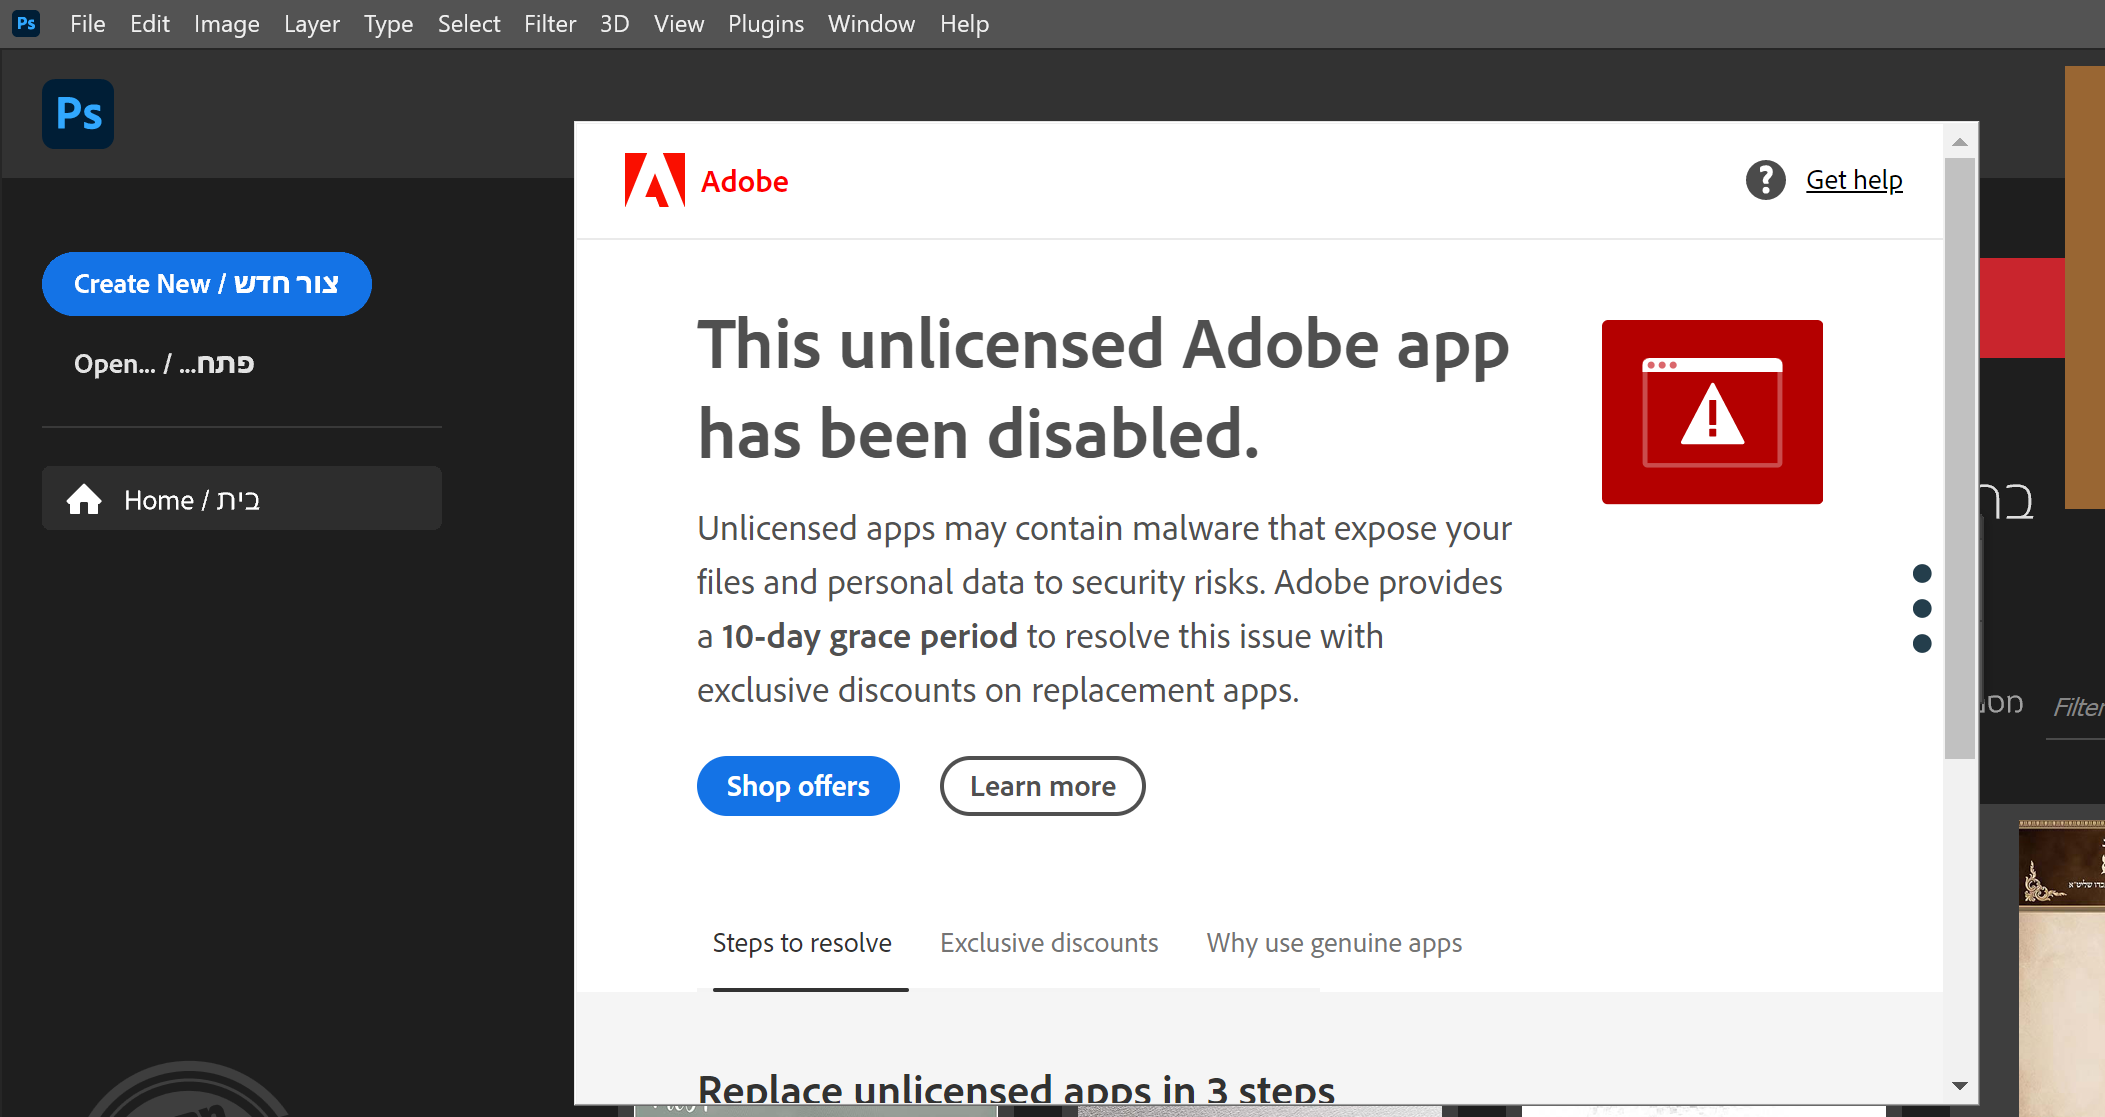Click the Learn more button

pyautogui.click(x=1042, y=786)
